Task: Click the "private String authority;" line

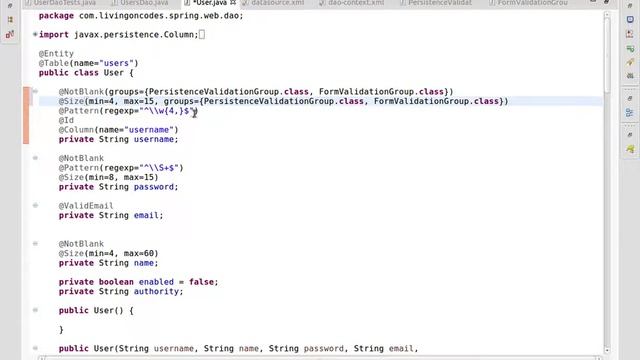Action: click(121, 292)
